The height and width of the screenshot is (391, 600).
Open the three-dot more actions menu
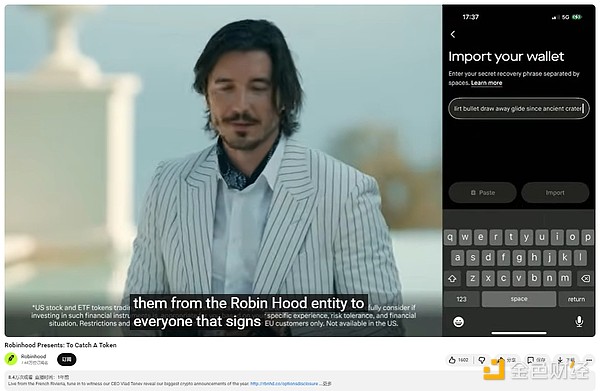[589, 360]
